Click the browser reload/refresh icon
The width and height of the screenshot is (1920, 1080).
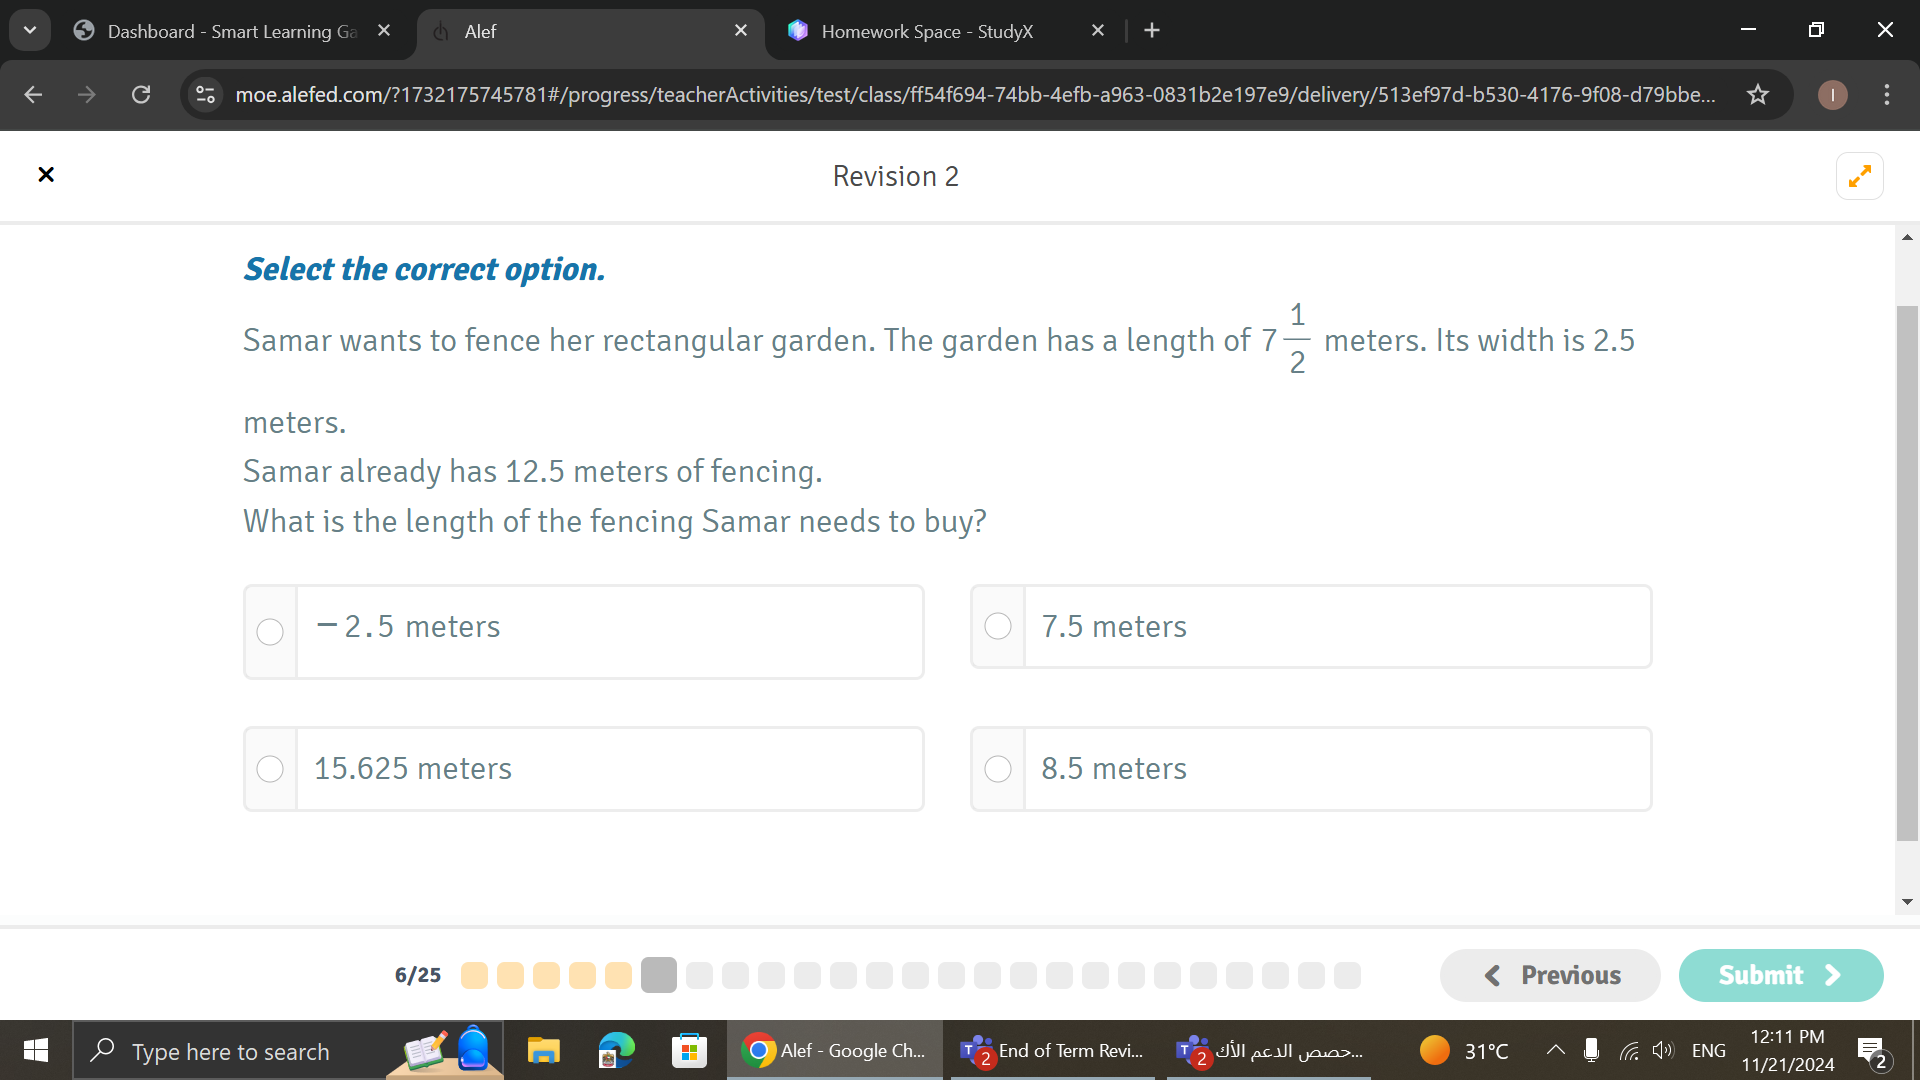tap(141, 94)
